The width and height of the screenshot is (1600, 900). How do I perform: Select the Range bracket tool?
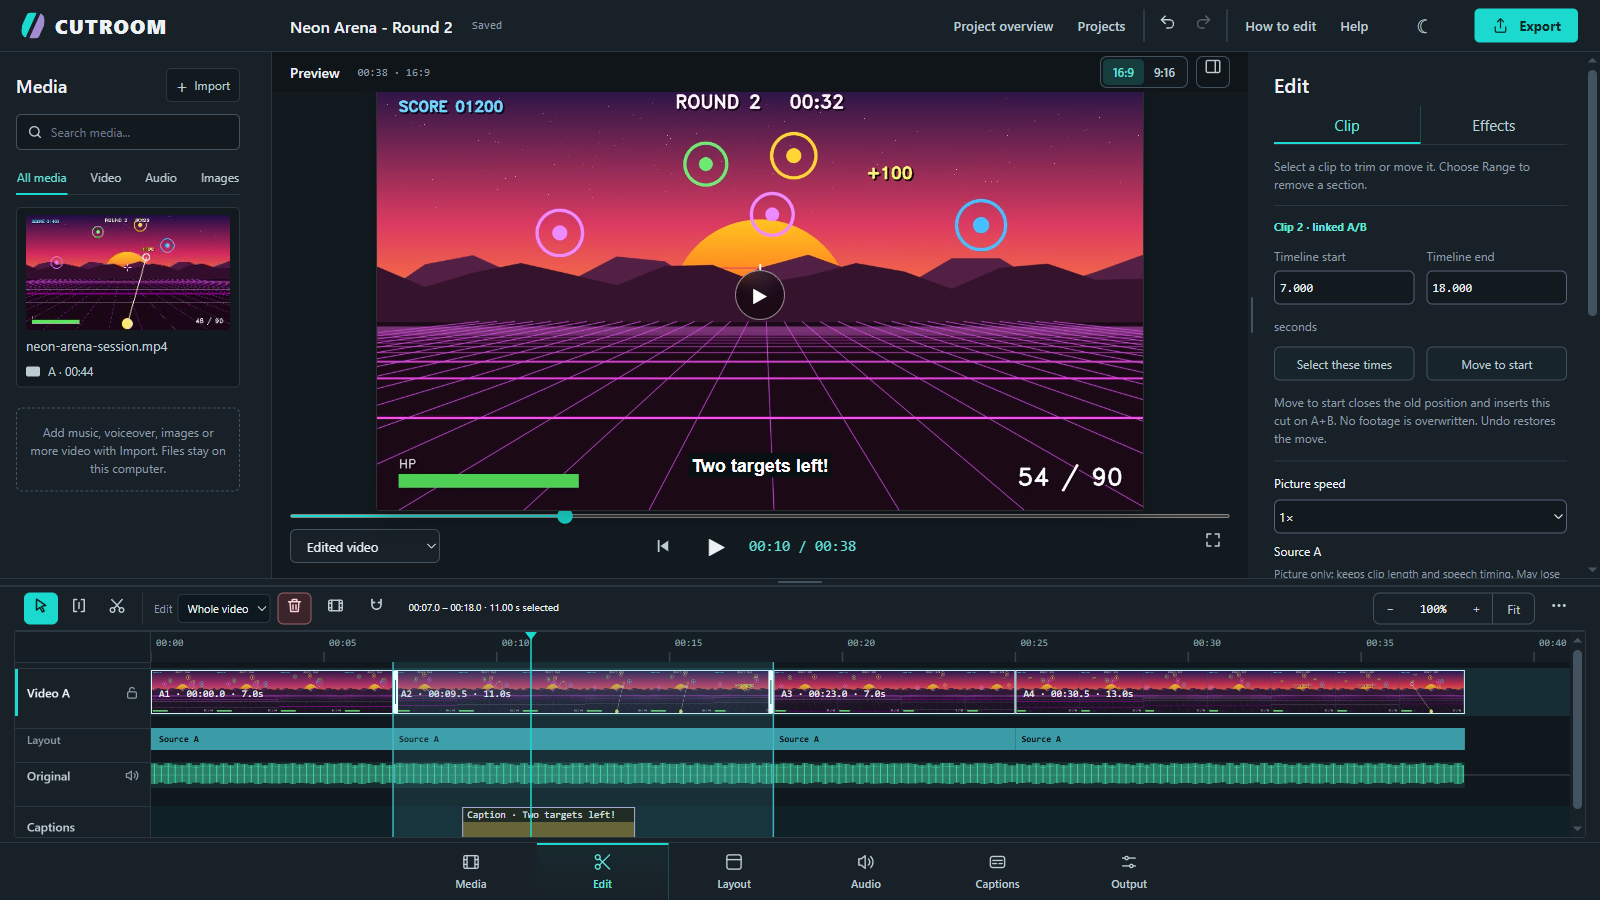(79, 607)
